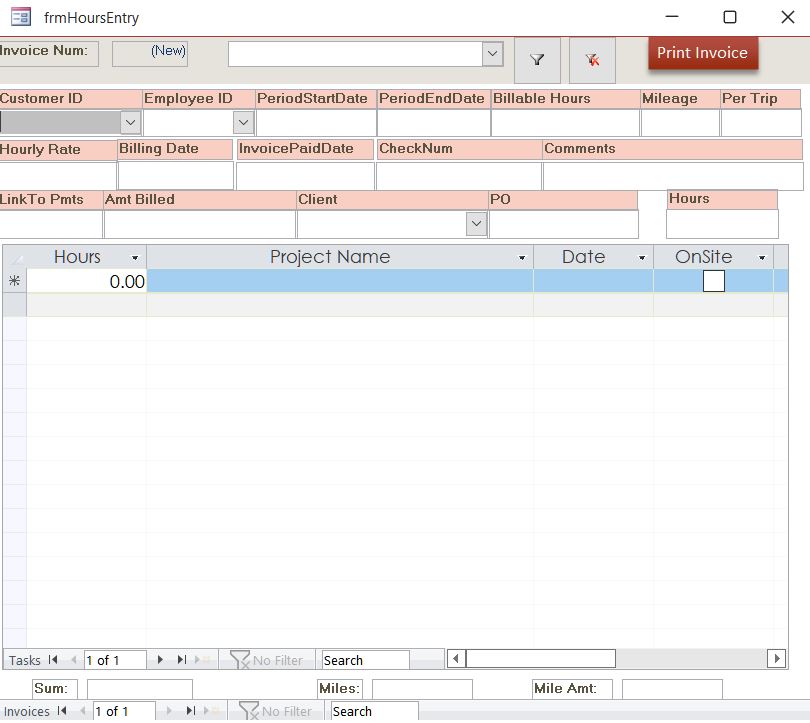
Task: Select the new-record row selector asterisk
Action: (x=14, y=281)
